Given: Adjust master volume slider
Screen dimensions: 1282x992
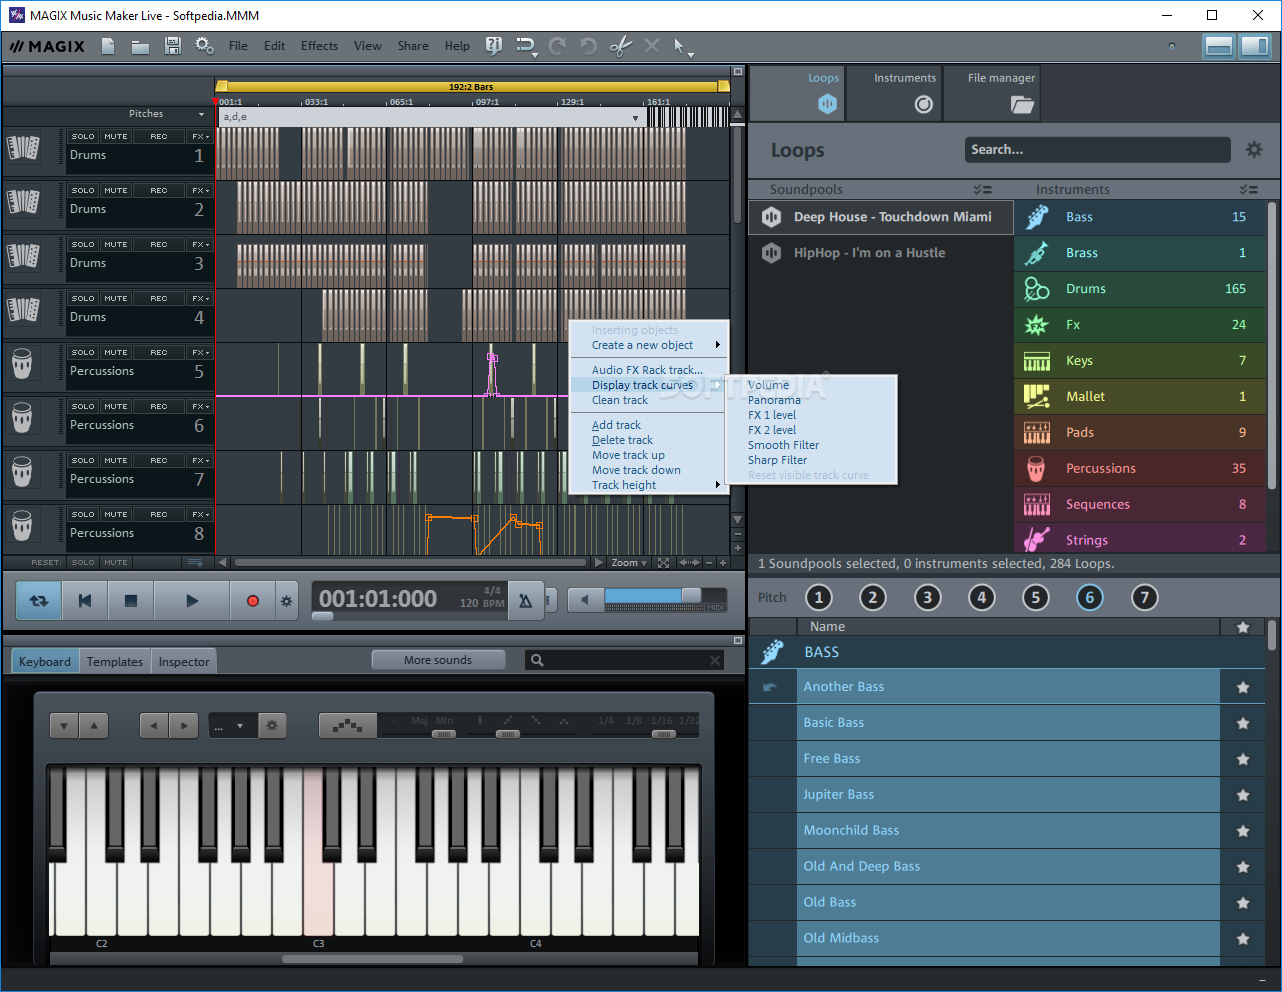Looking at the screenshot, I should (691, 596).
